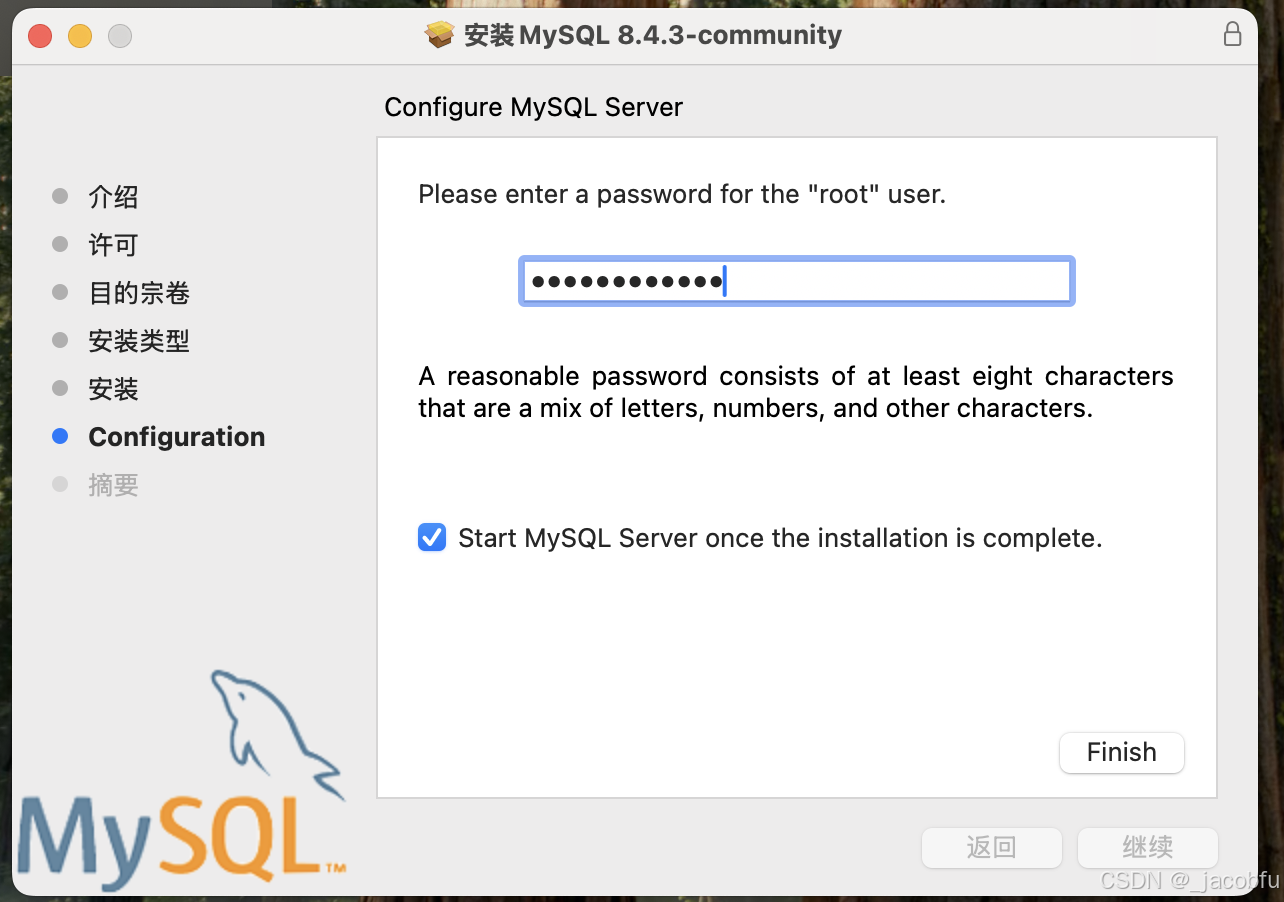Screen dimensions: 1284x902
Task: Click the Finish button
Action: [1121, 752]
